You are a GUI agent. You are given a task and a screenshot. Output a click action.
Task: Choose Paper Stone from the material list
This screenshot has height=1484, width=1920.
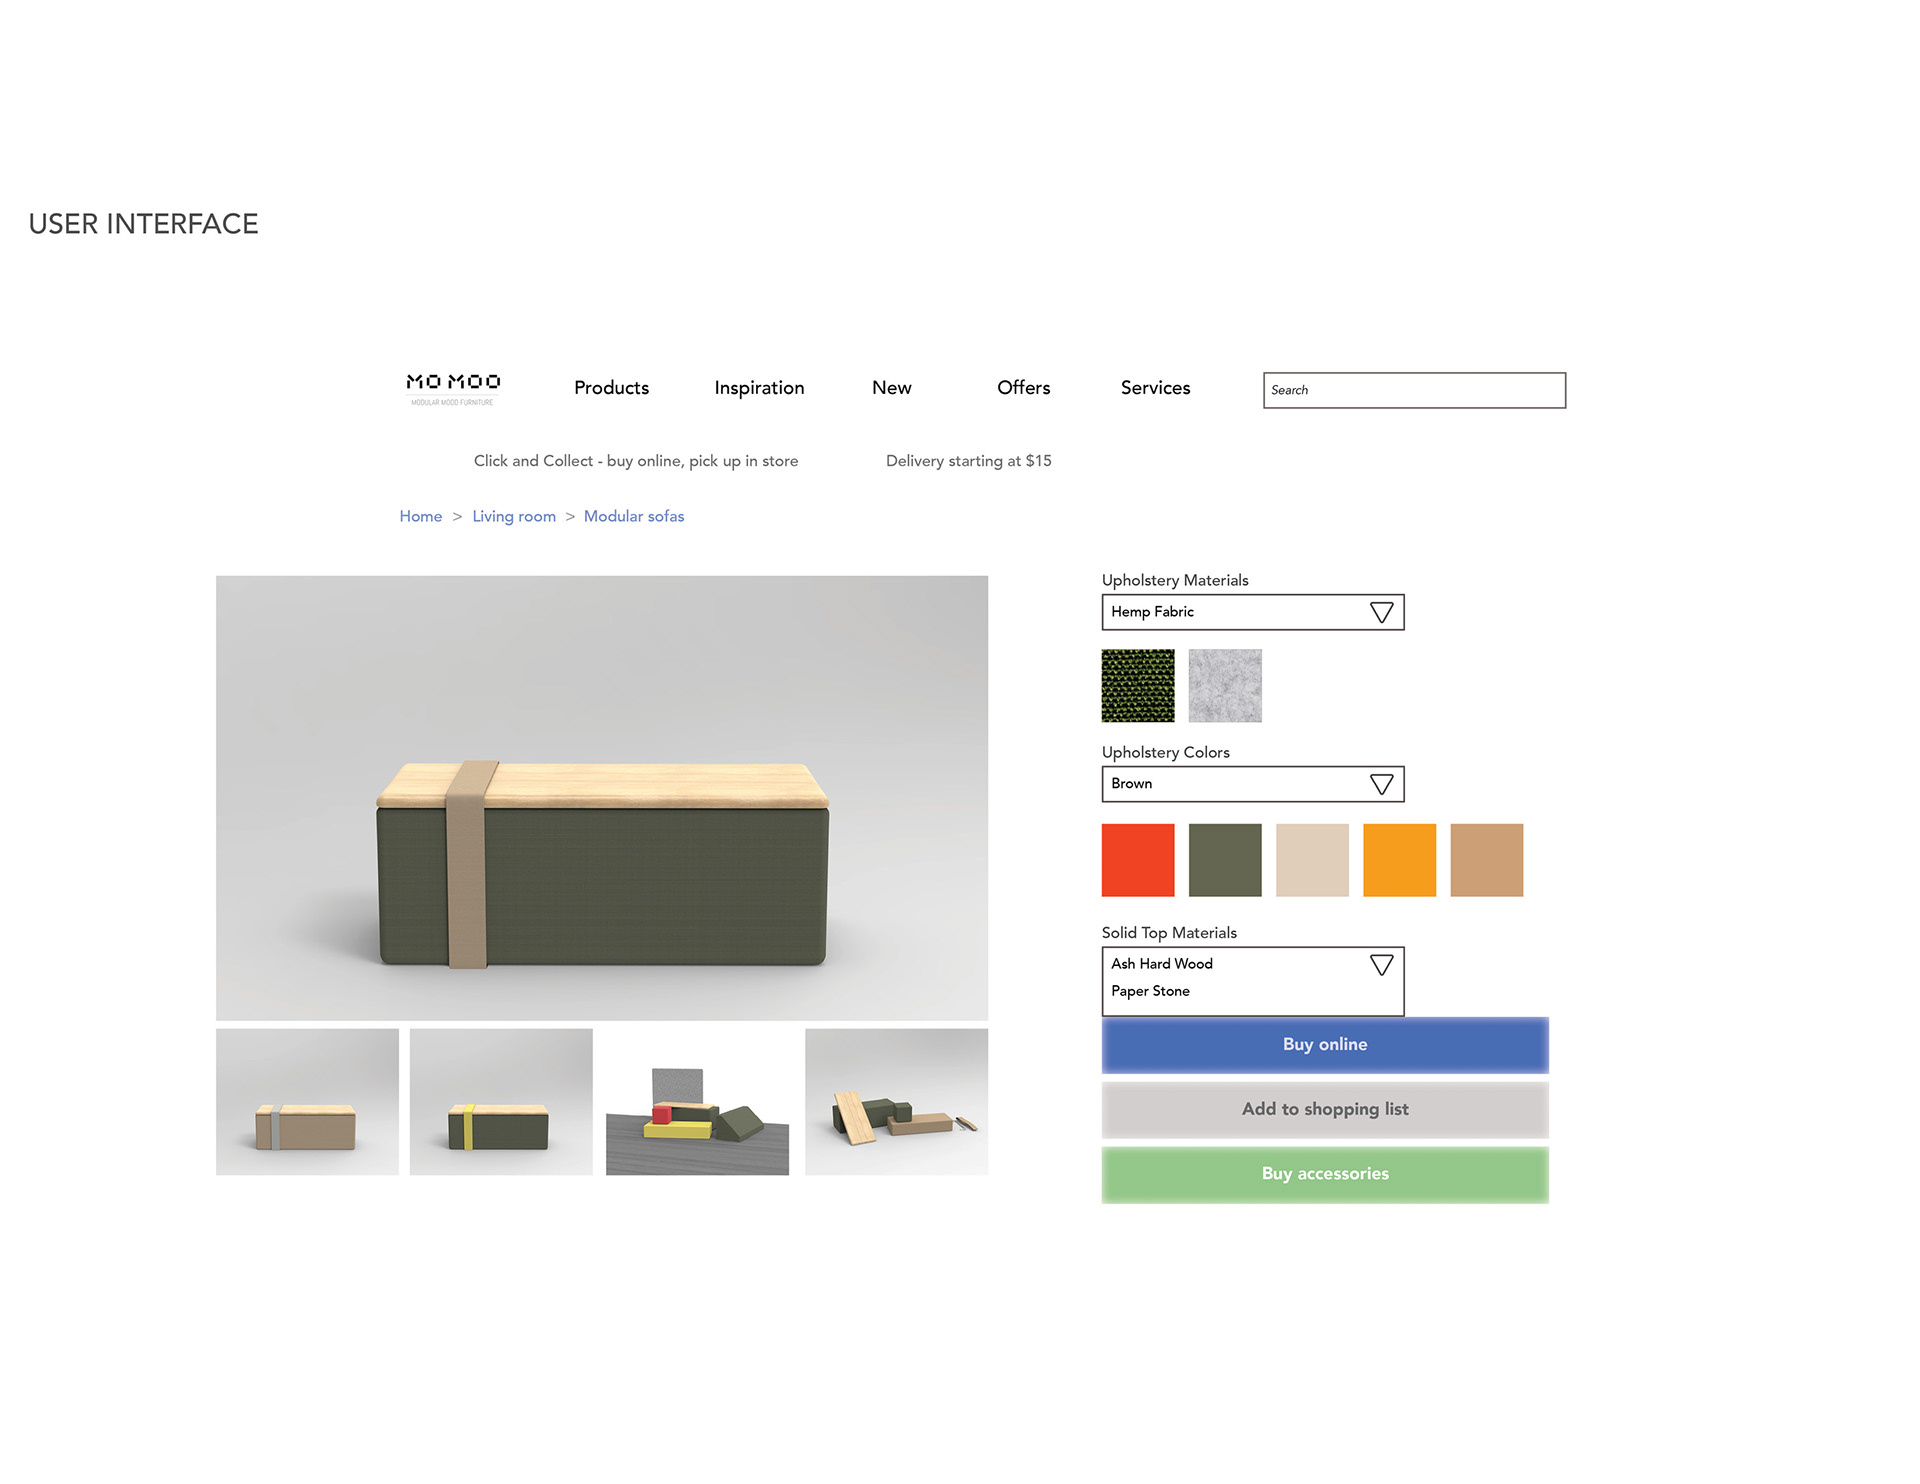click(x=1151, y=991)
